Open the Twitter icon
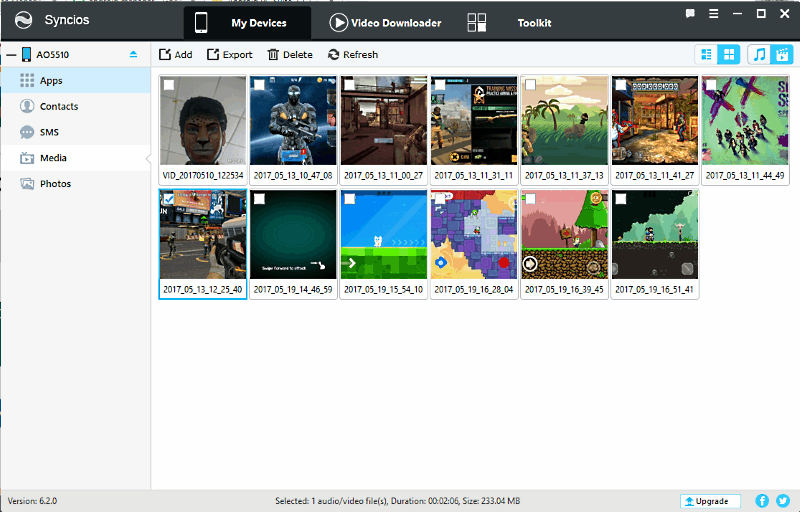The width and height of the screenshot is (800, 512). coord(783,501)
